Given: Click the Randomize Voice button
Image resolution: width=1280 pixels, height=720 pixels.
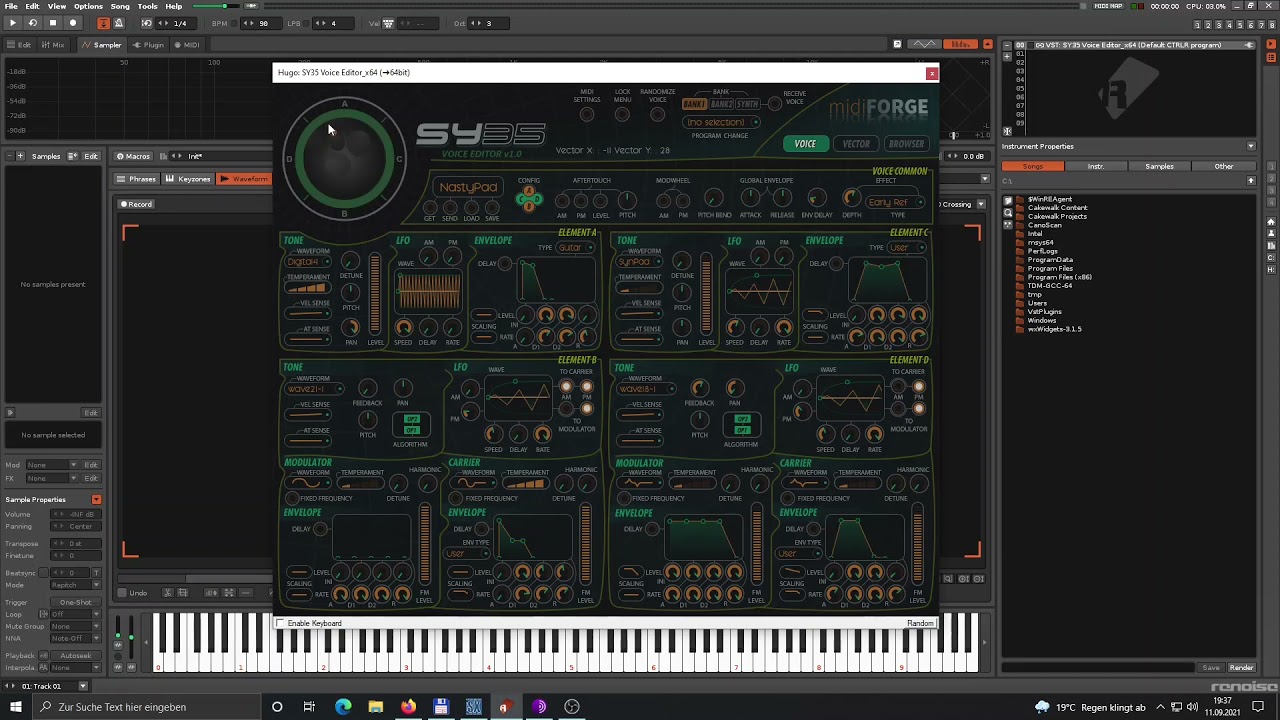Looking at the screenshot, I should point(657,114).
